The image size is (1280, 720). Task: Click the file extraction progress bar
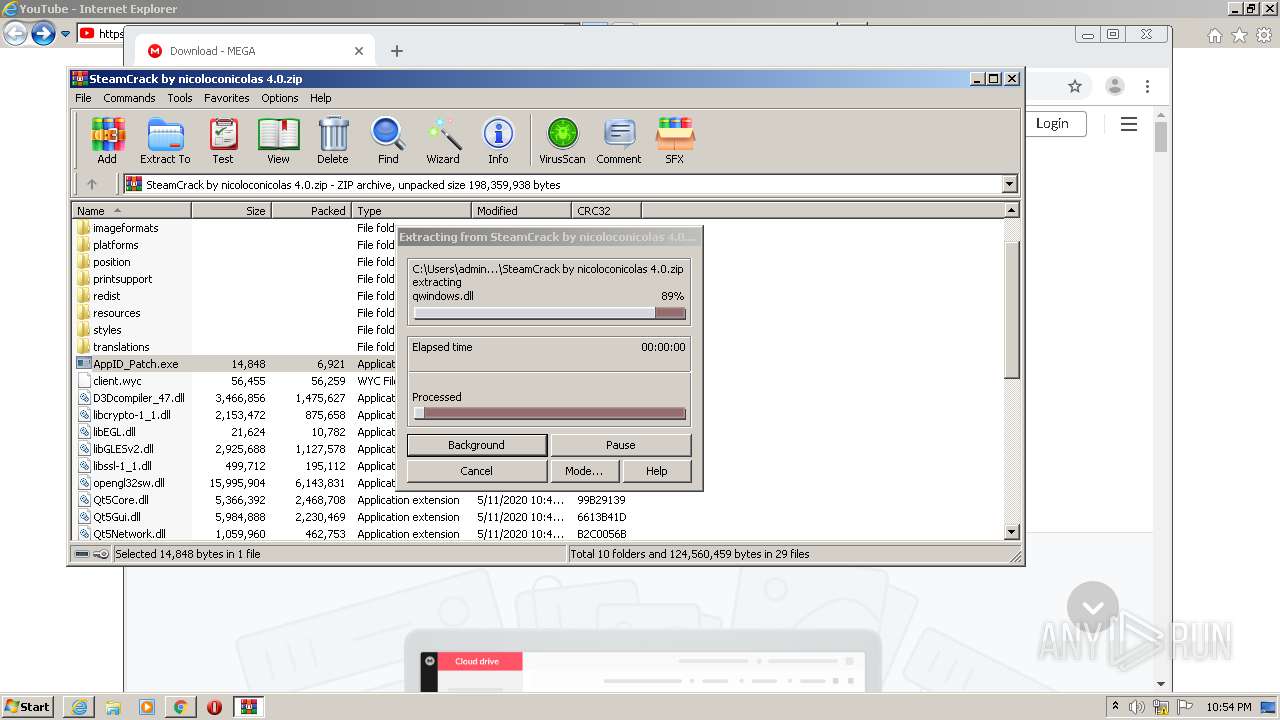pos(549,313)
